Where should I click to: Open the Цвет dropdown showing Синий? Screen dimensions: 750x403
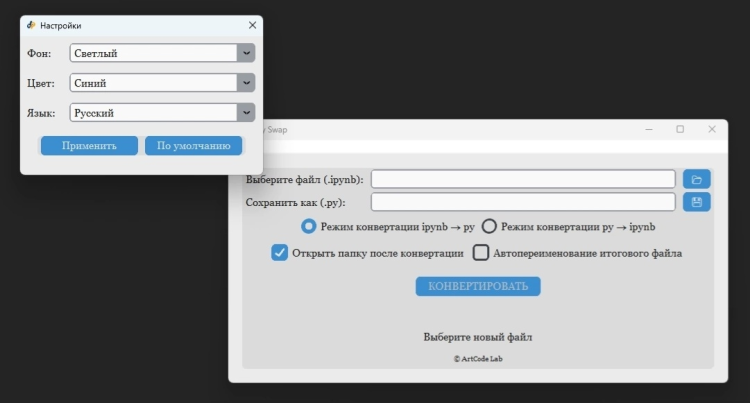point(162,83)
